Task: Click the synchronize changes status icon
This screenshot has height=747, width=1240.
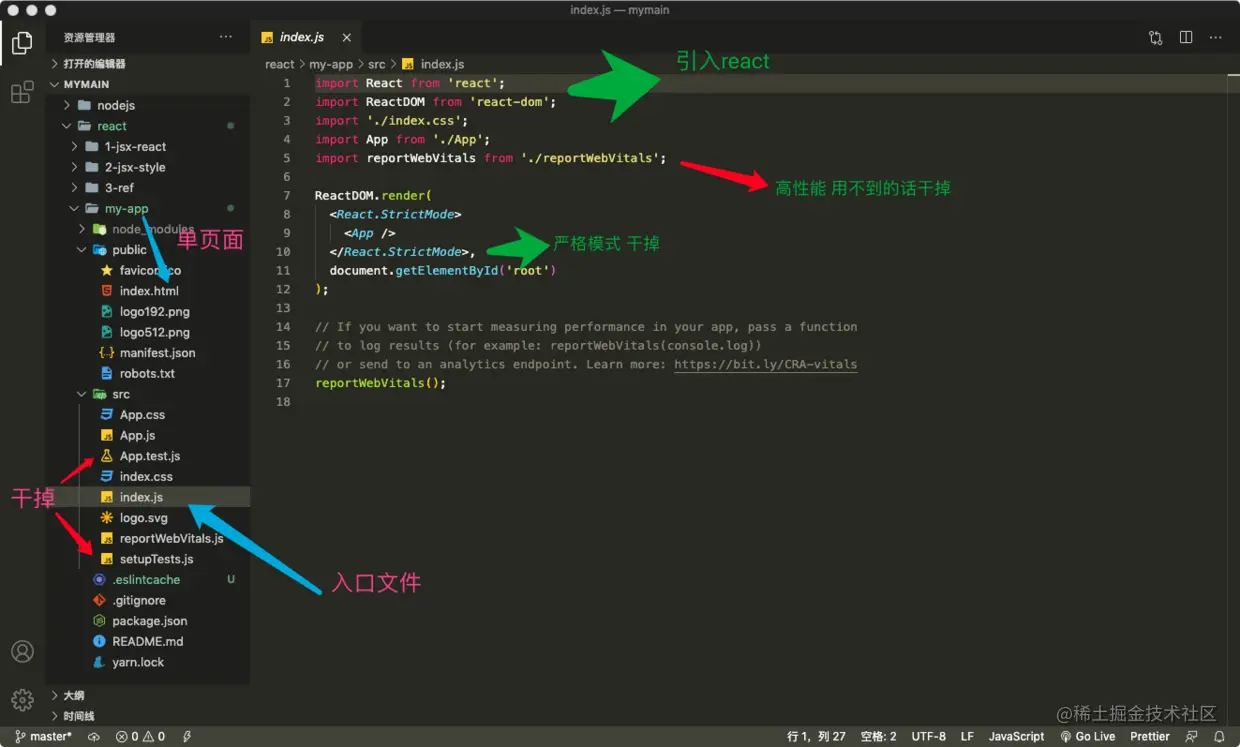Action: pos(94,736)
